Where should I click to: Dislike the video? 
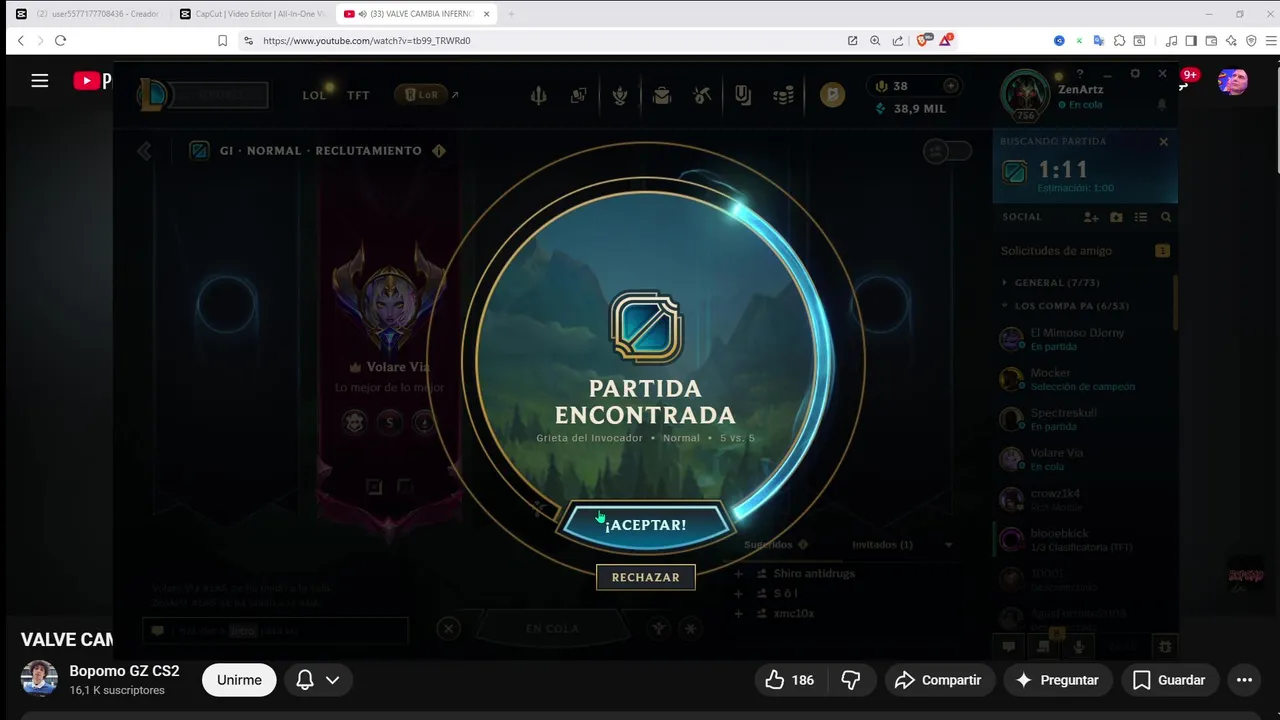click(x=851, y=680)
